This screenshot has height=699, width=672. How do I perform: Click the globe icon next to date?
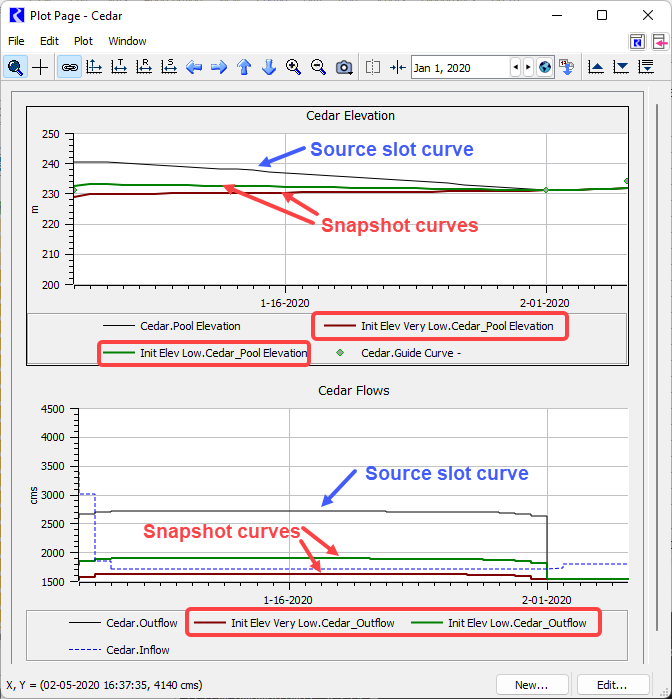[x=545, y=67]
